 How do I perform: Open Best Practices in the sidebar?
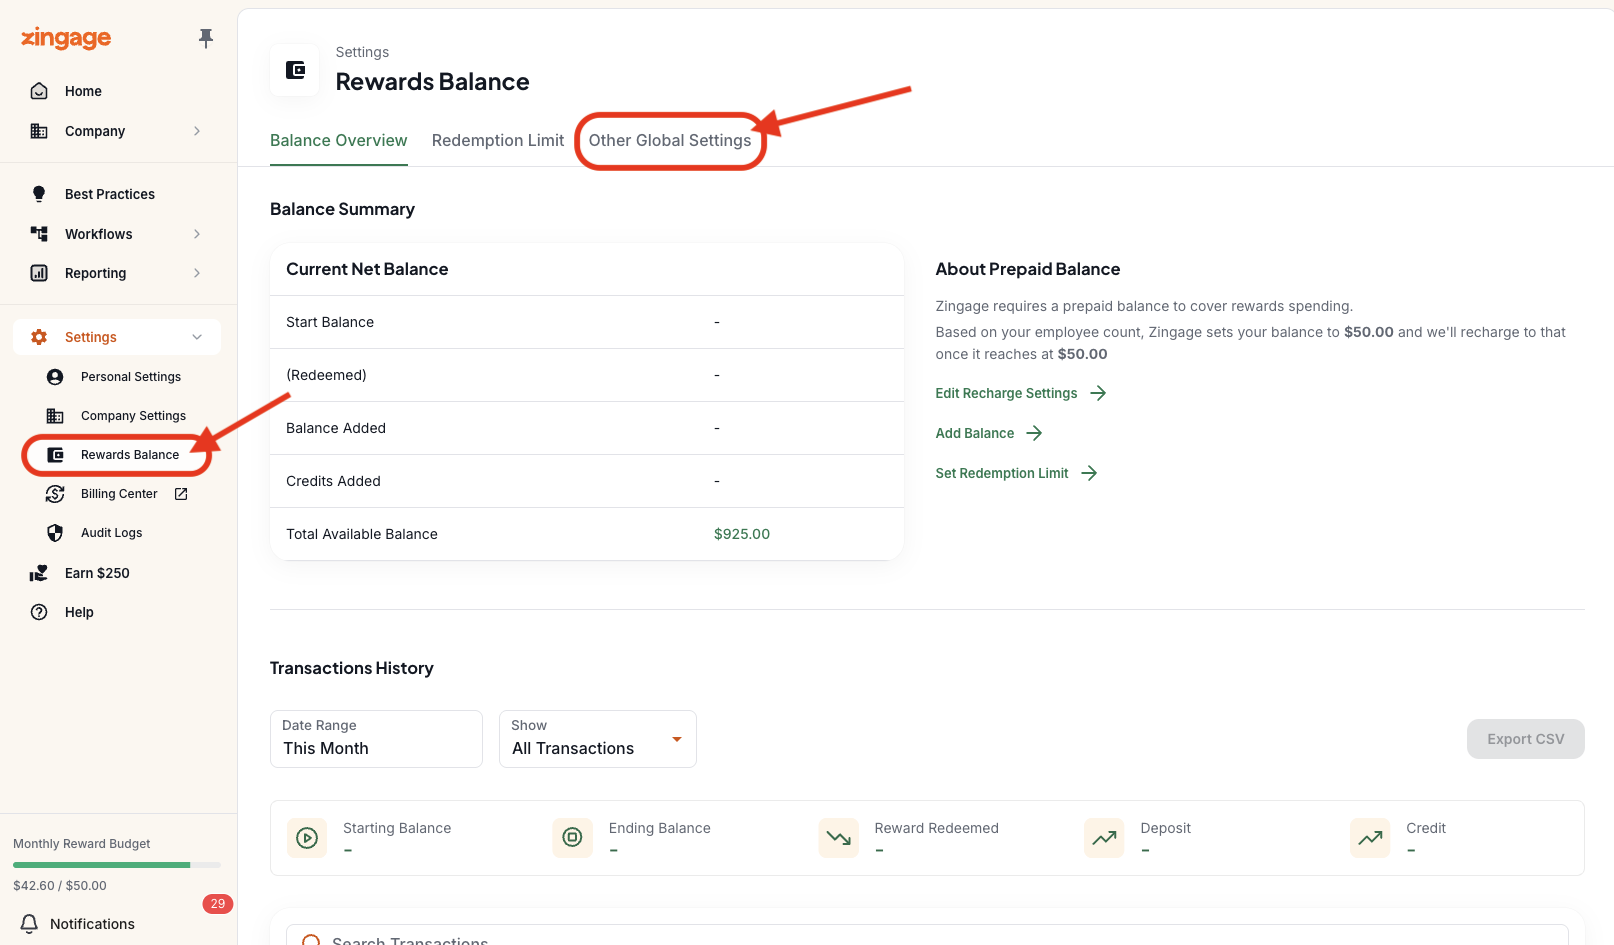click(x=110, y=194)
